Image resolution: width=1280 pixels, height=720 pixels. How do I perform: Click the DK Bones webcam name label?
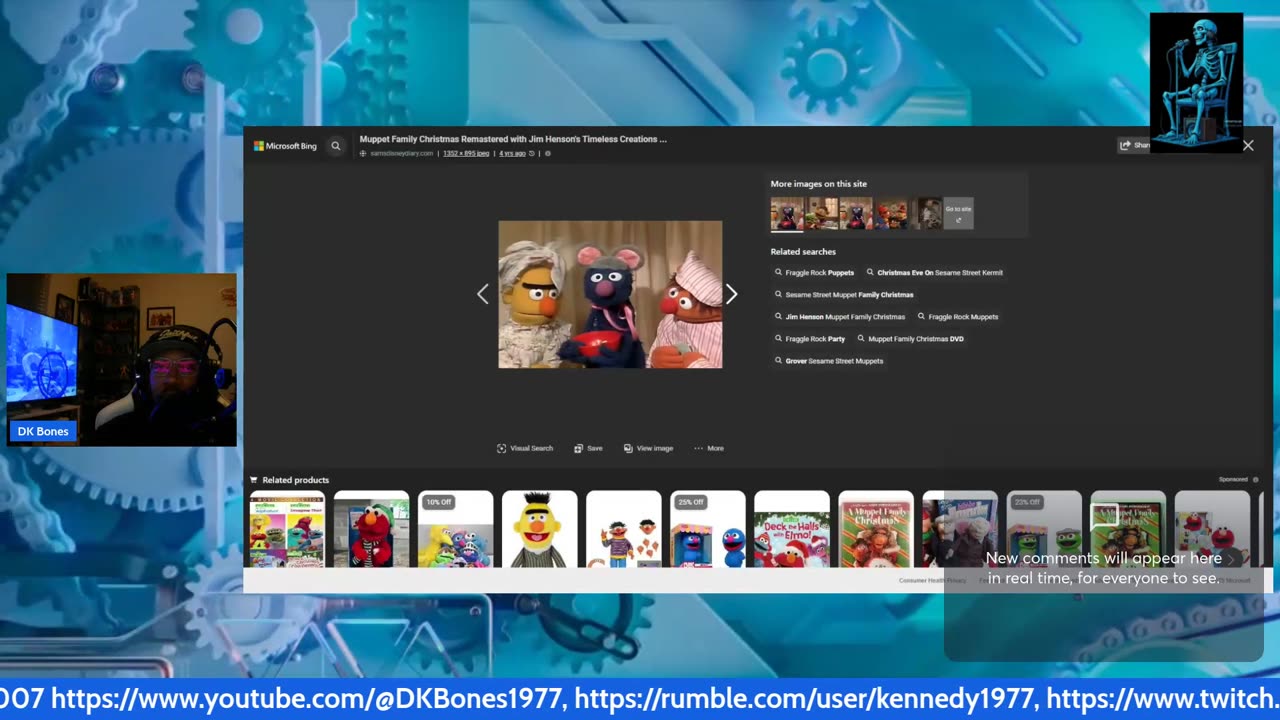point(43,431)
